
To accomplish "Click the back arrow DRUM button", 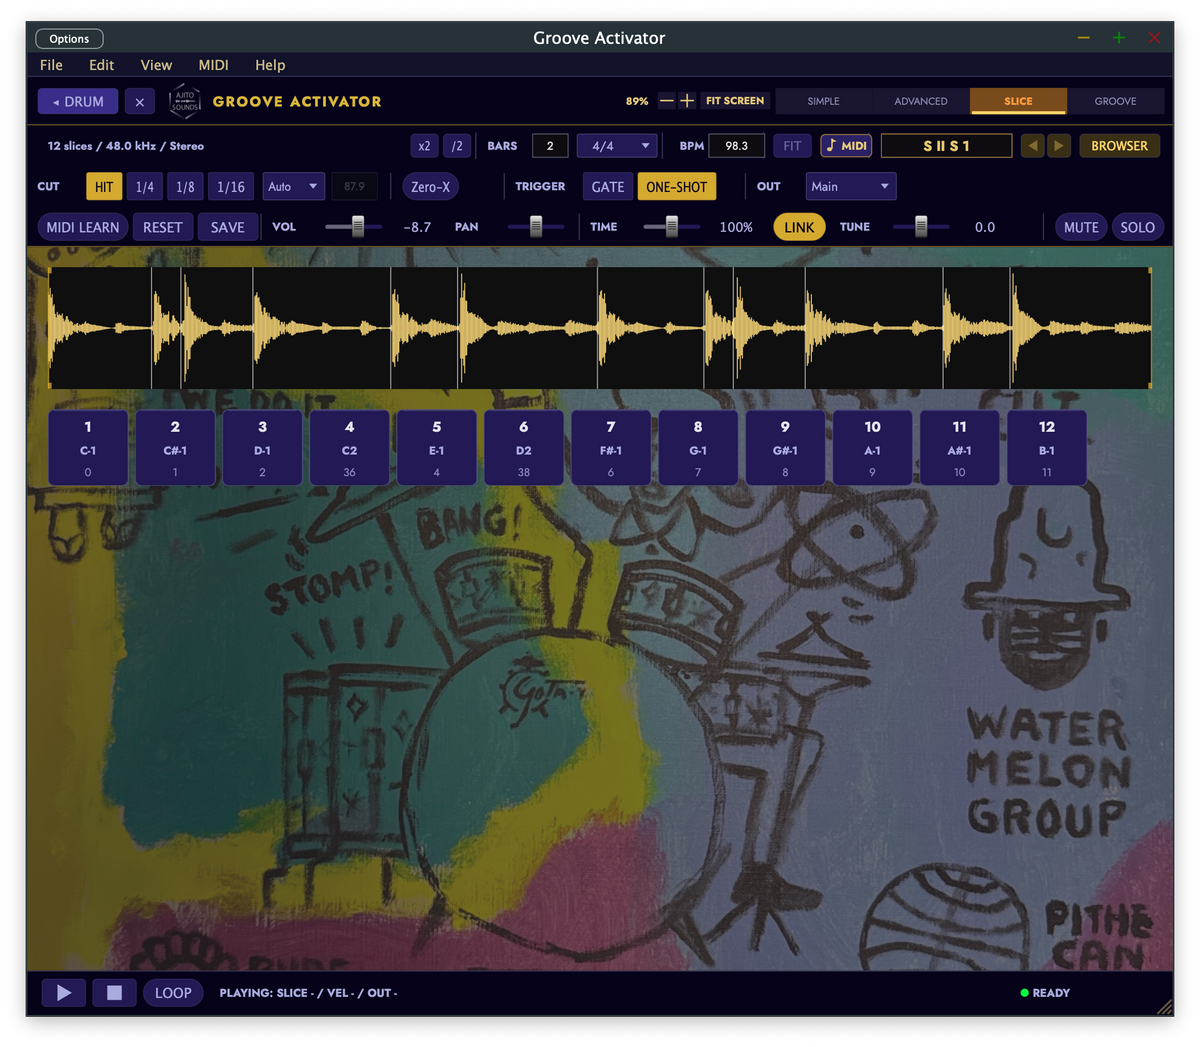I will click(x=78, y=102).
